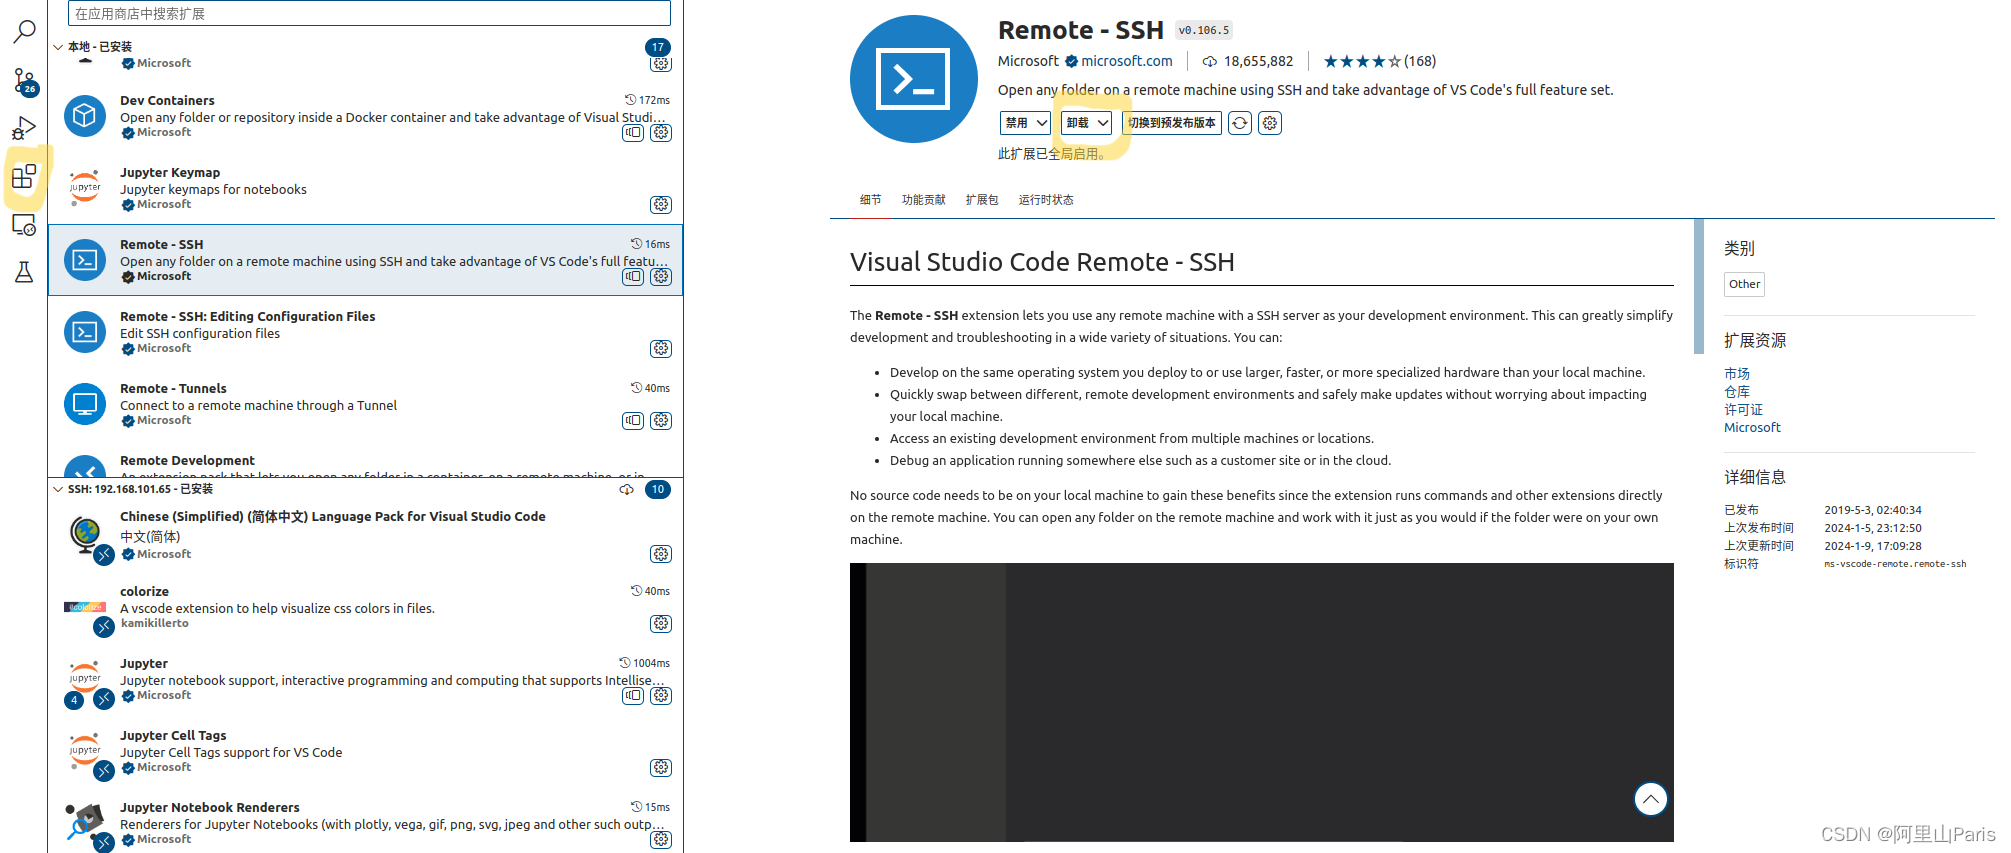The width and height of the screenshot is (2011, 853).
Task: Select Remote - SSH: Editing Configuration Files entry
Action: click(366, 332)
